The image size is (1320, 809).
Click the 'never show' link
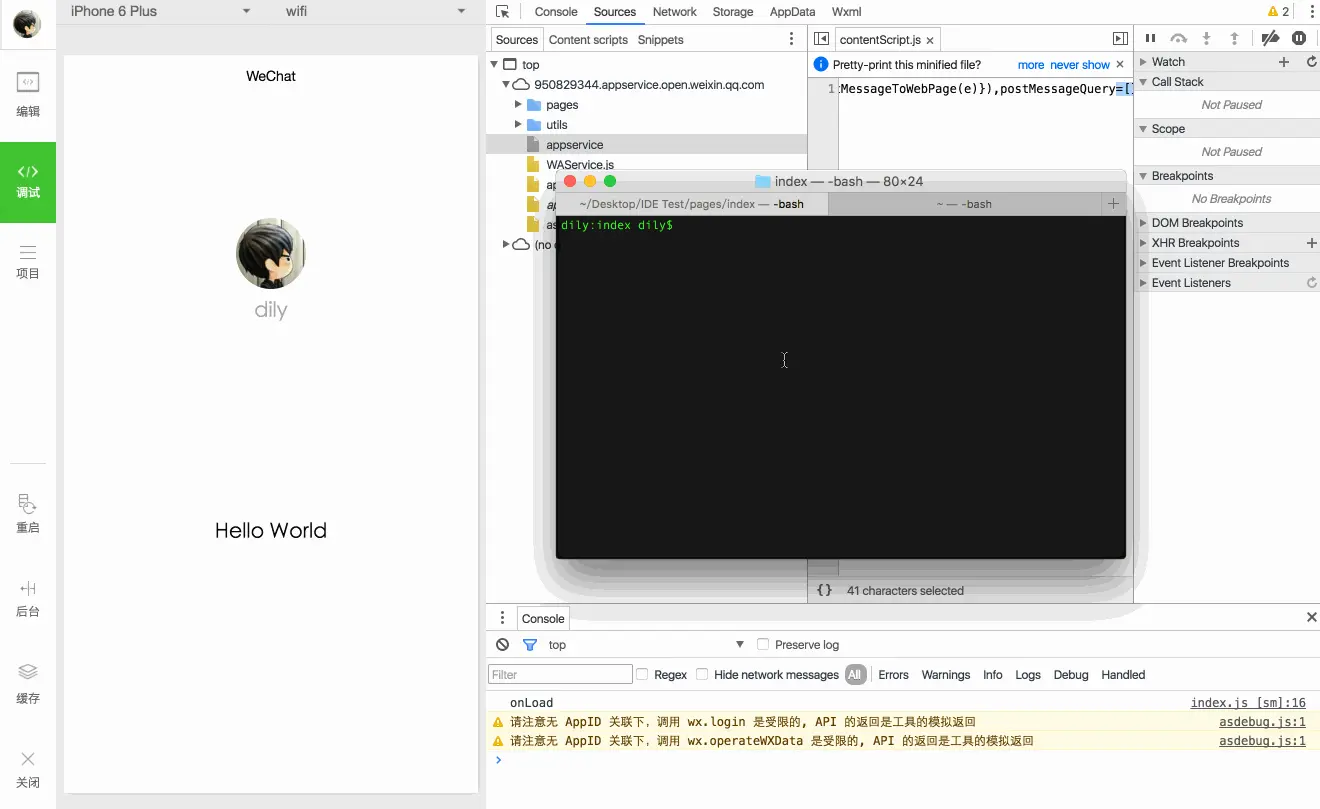pyautogui.click(x=1080, y=65)
